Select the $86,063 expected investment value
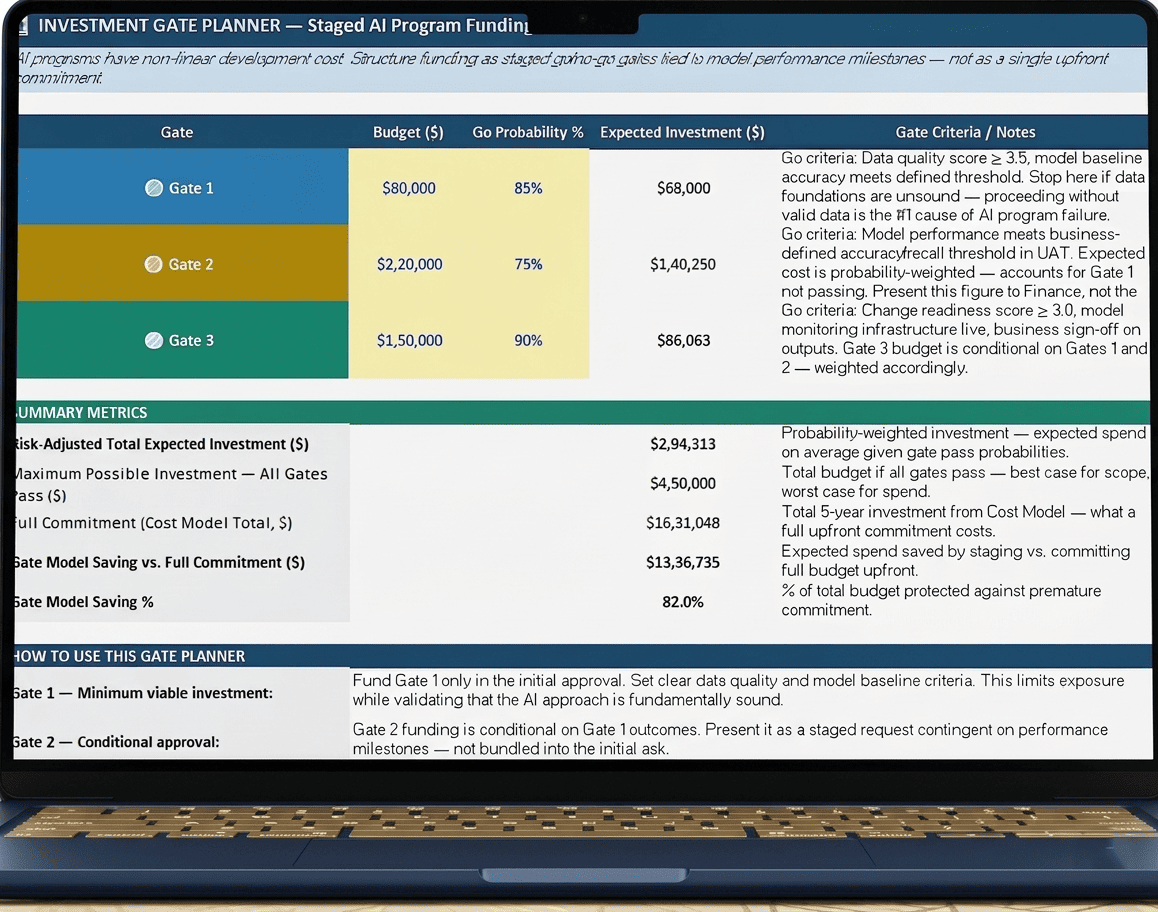 click(683, 340)
